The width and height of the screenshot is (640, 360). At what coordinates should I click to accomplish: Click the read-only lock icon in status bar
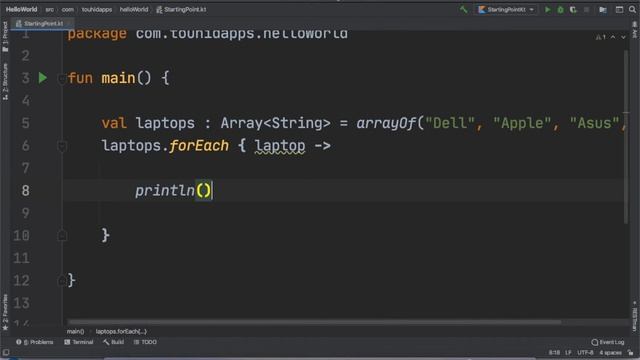click(x=631, y=353)
